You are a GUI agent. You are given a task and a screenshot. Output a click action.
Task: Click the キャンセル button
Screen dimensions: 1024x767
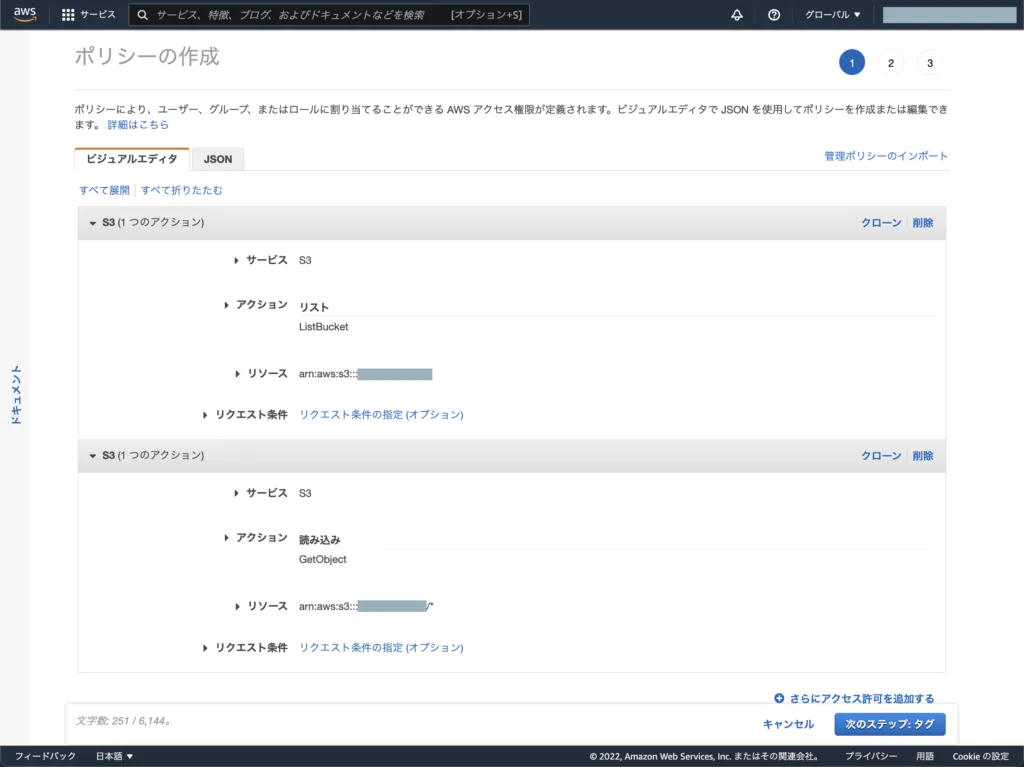tap(788, 724)
